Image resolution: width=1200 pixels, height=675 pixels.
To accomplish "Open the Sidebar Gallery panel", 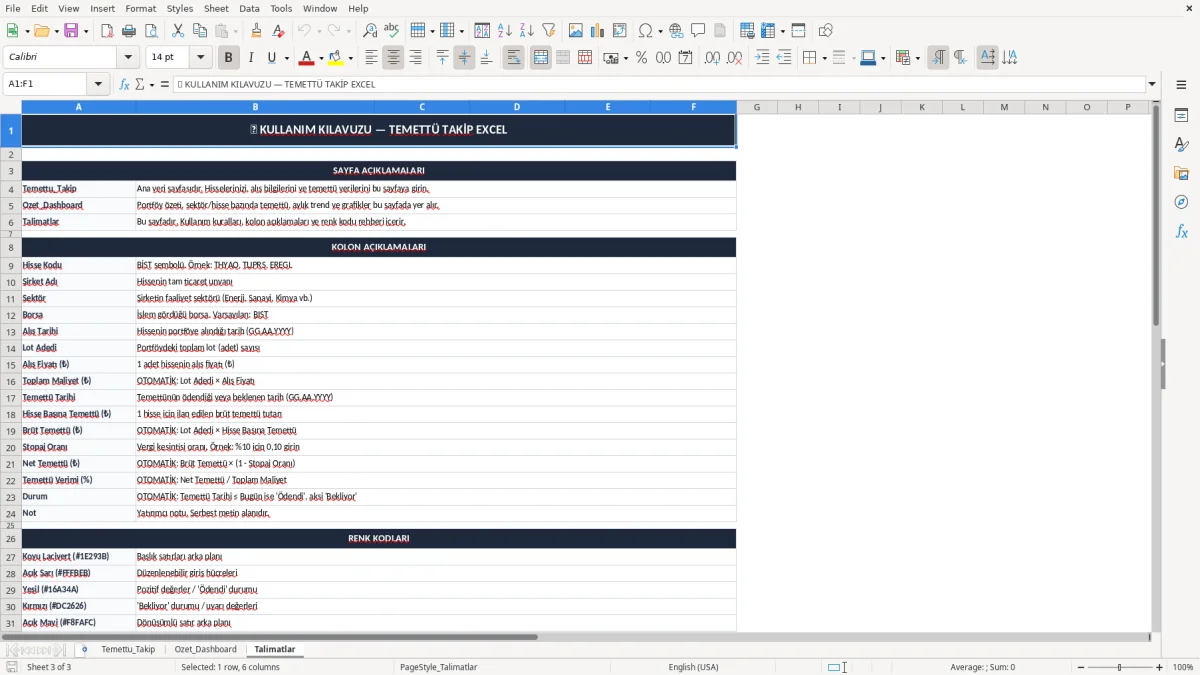I will pos(1181,174).
